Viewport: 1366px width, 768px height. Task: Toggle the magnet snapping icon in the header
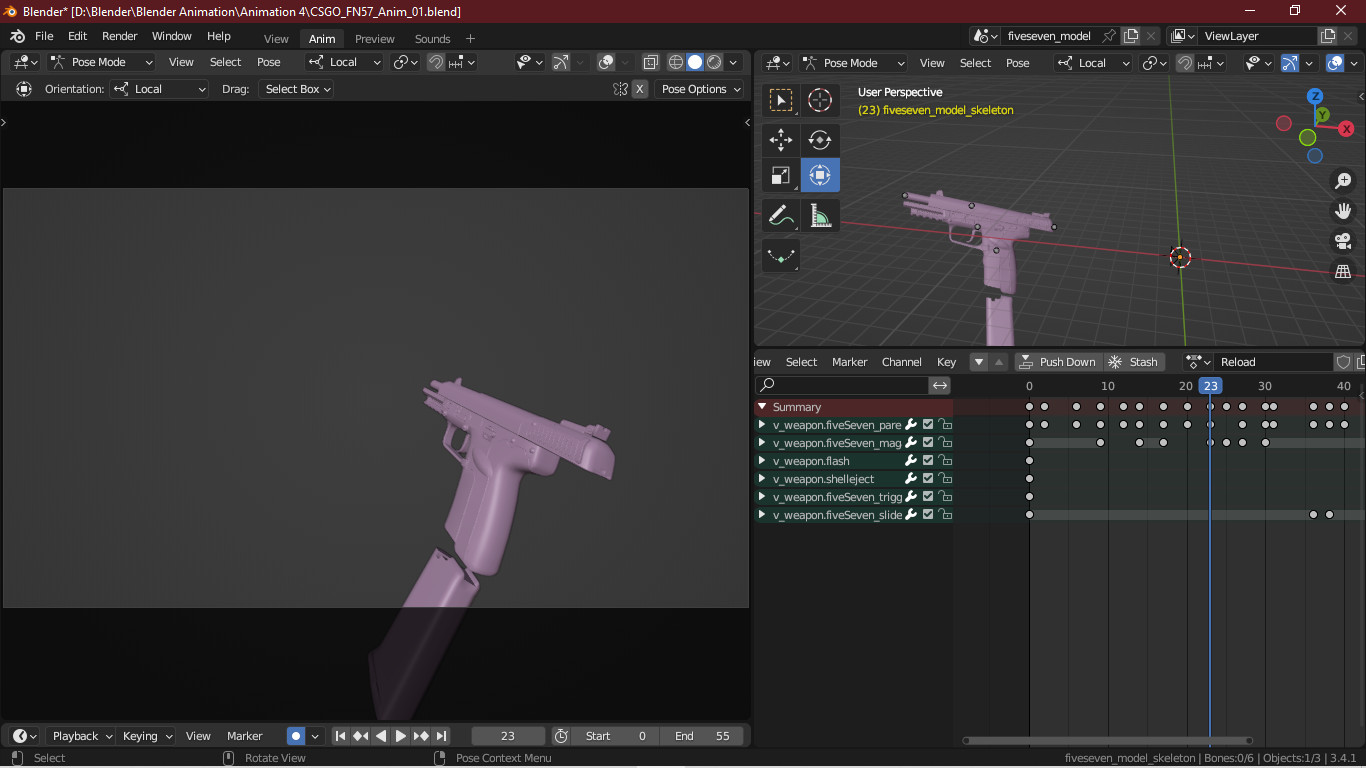(436, 61)
